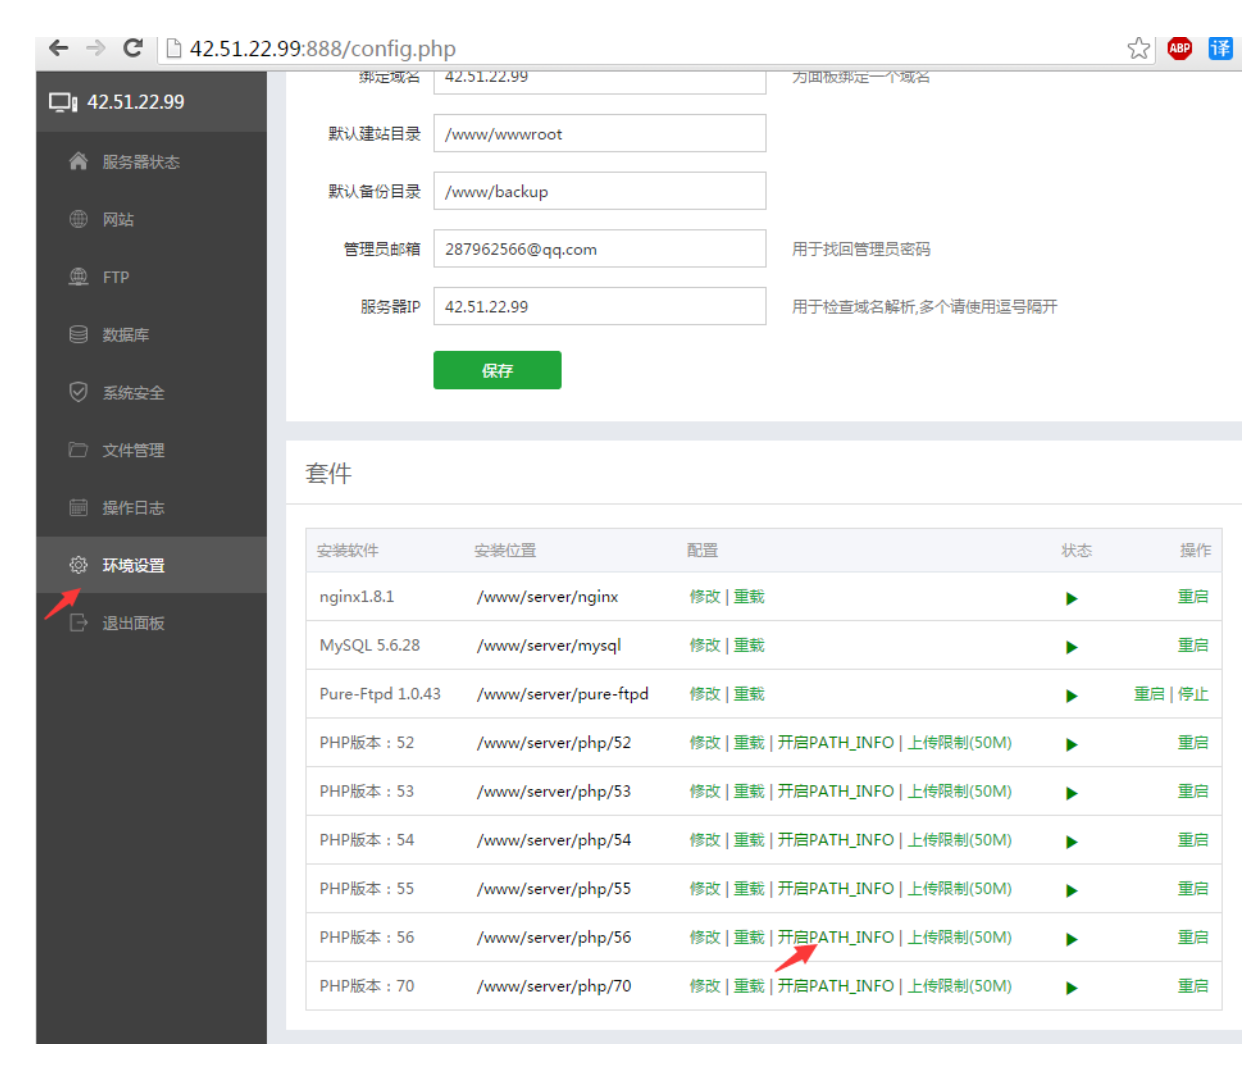Click the green 保存 button
Screen dimensions: 1247x1085
tap(497, 370)
